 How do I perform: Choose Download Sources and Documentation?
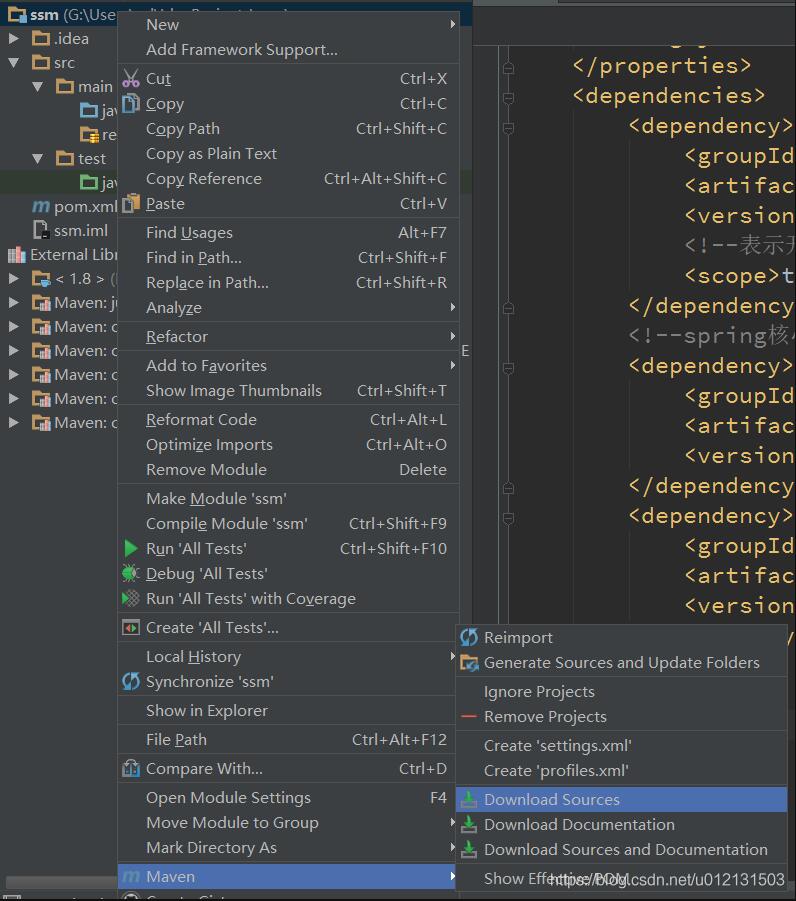[x=626, y=850]
